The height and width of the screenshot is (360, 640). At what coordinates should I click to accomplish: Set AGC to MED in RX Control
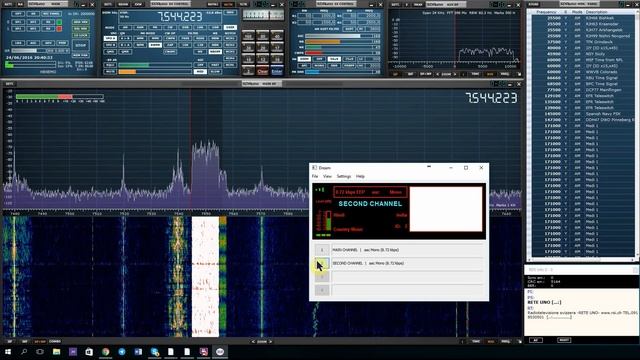(x=200, y=72)
